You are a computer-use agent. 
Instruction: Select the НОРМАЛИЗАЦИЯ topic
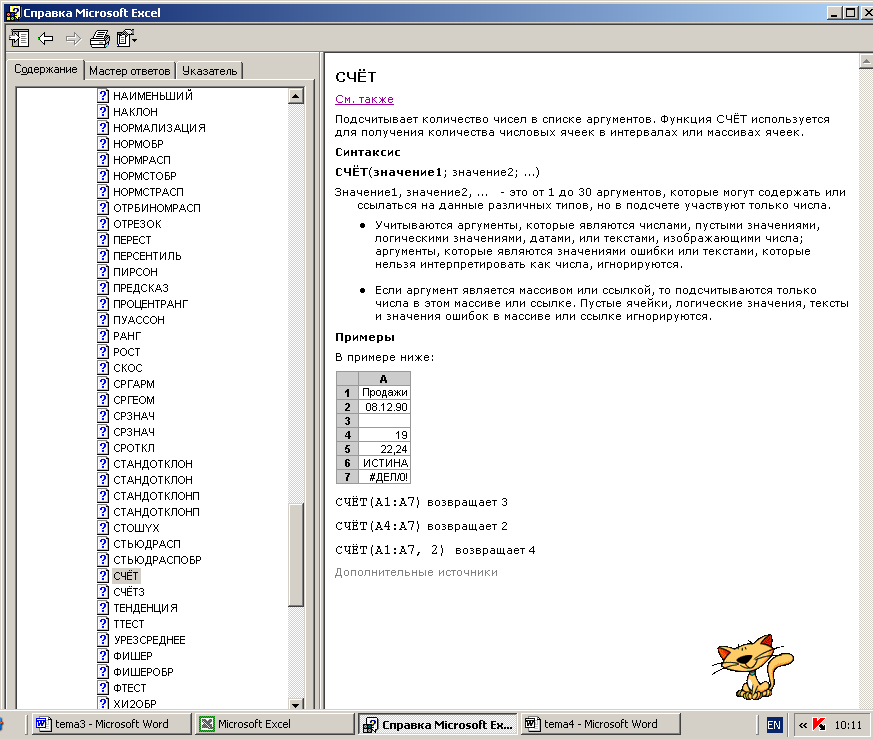(159, 128)
